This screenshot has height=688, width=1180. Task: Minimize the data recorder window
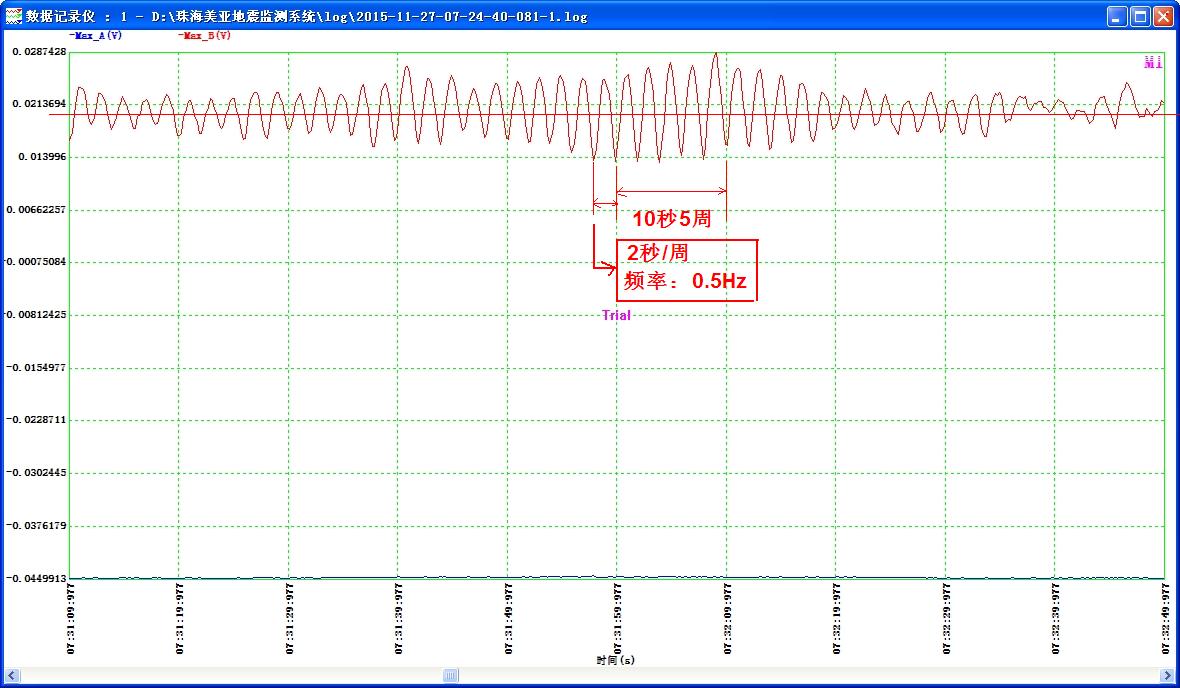tap(1117, 17)
